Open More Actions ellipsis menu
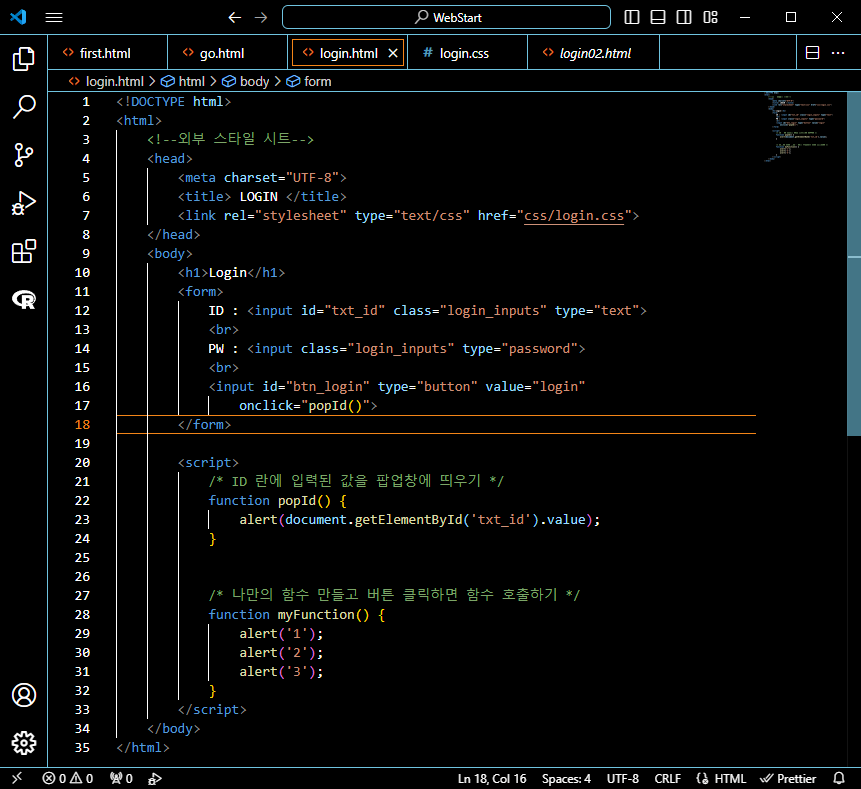Viewport: 861px width, 789px height. pyautogui.click(x=838, y=53)
